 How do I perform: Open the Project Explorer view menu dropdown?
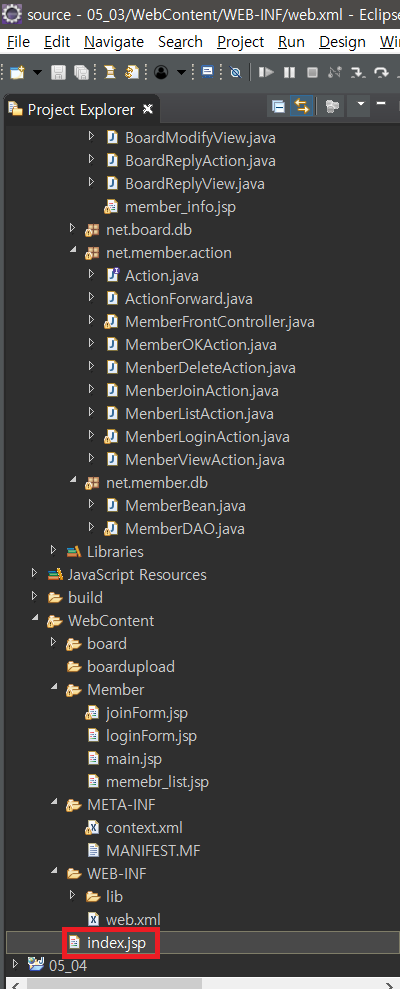click(360, 104)
